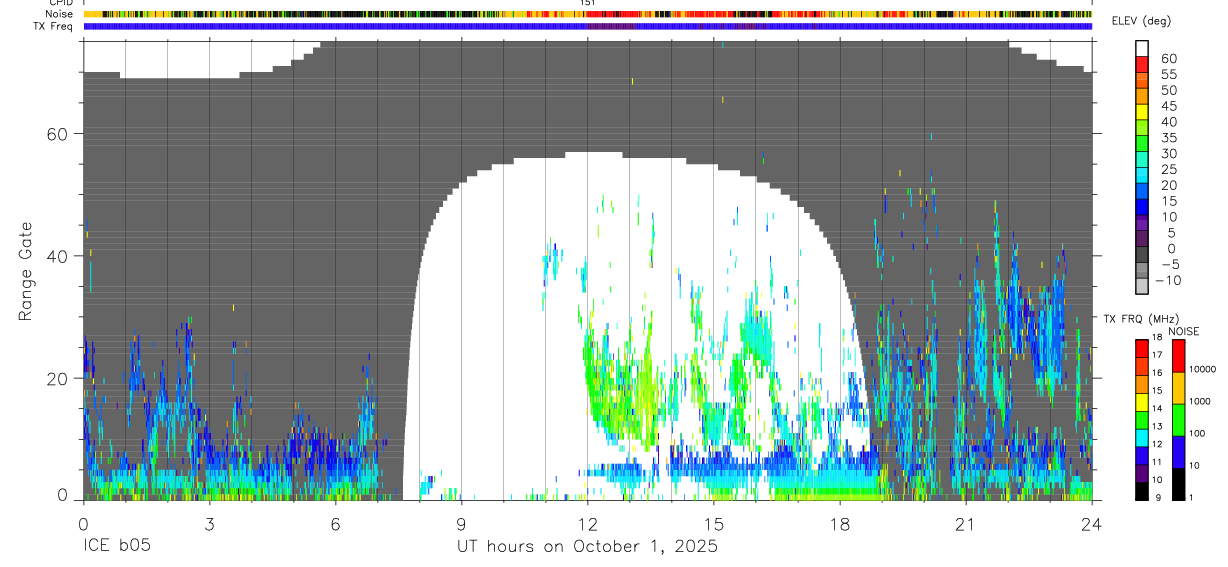Click the red swatch atop the TX FRQ bar
The image size is (1228, 567).
click(x=1142, y=348)
